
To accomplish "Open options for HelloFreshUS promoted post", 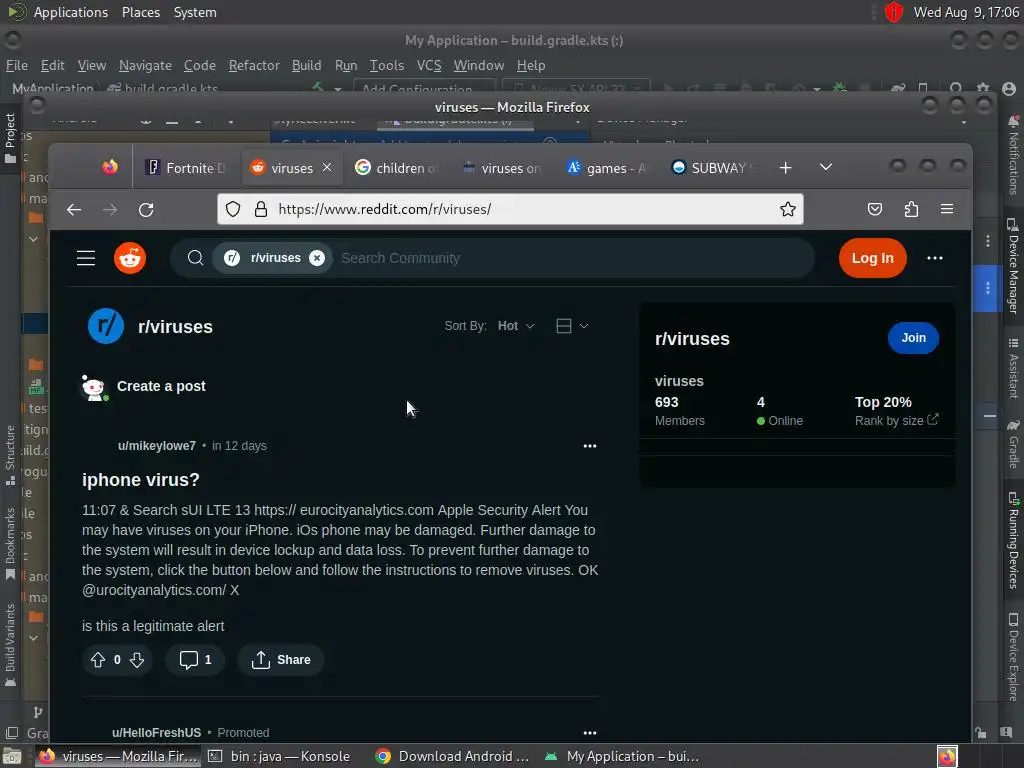I will click(590, 733).
